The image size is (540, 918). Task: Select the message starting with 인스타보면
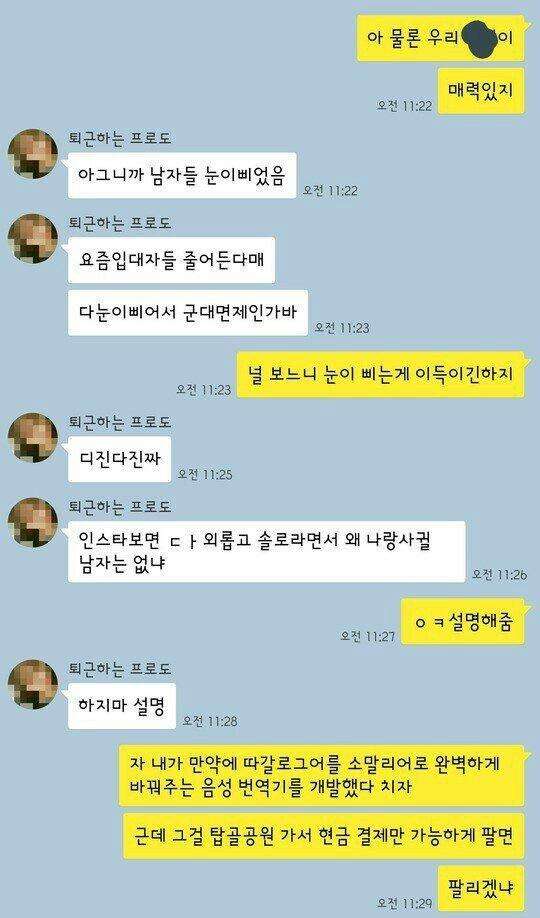(266, 552)
